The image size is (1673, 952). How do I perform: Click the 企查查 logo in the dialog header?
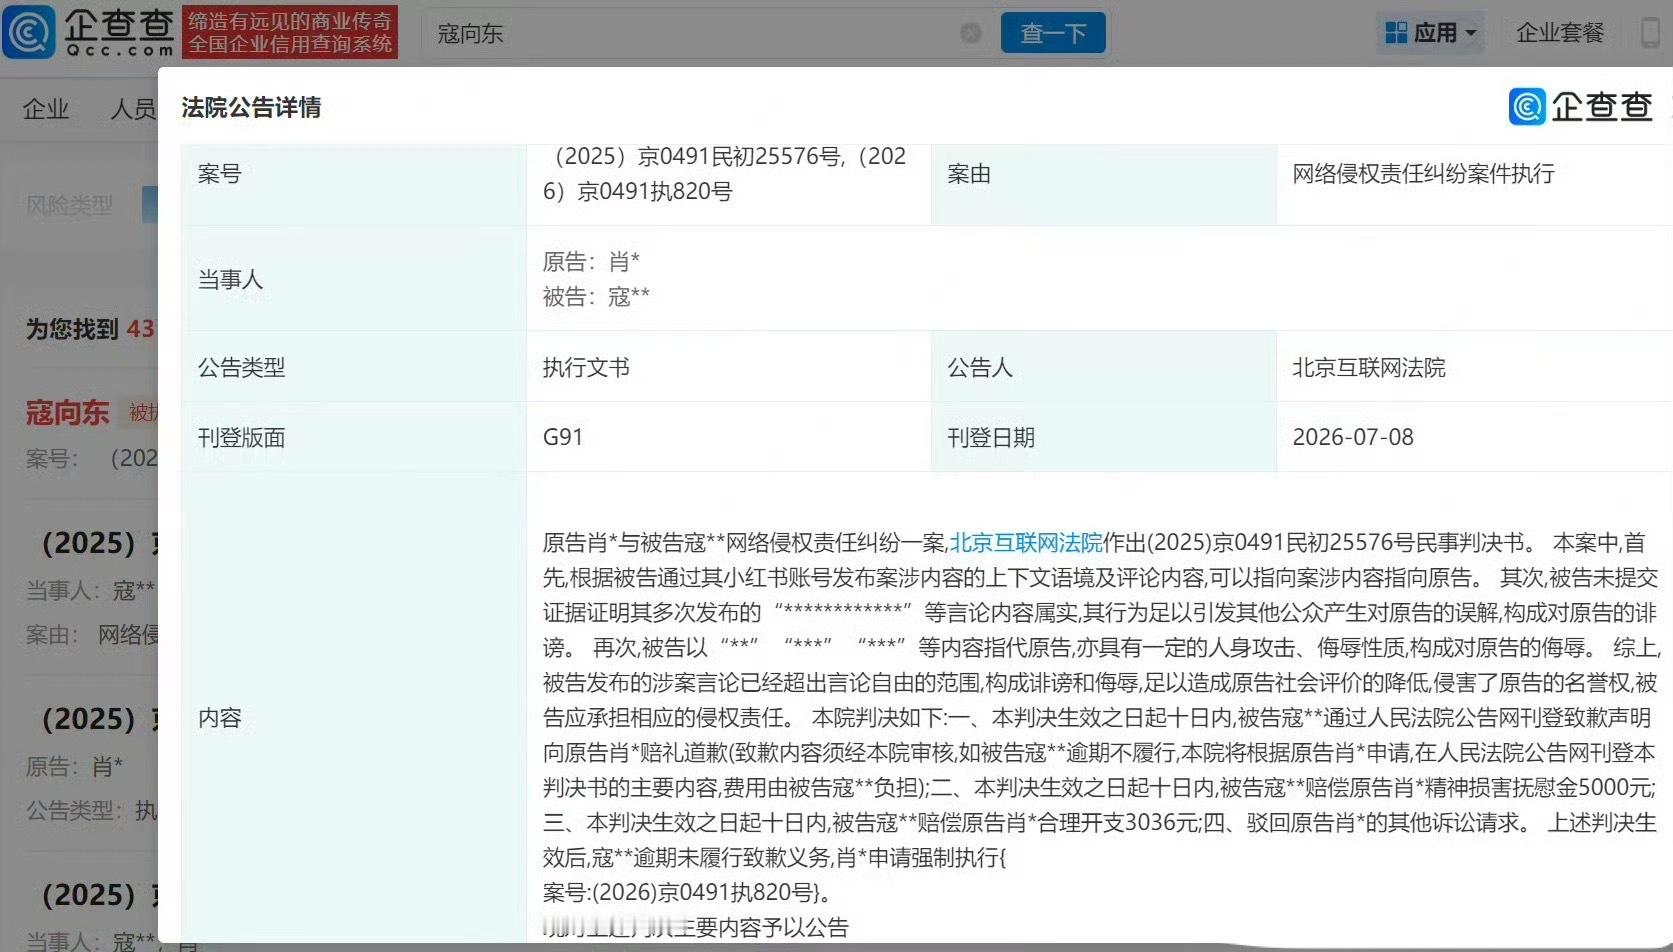[1581, 107]
